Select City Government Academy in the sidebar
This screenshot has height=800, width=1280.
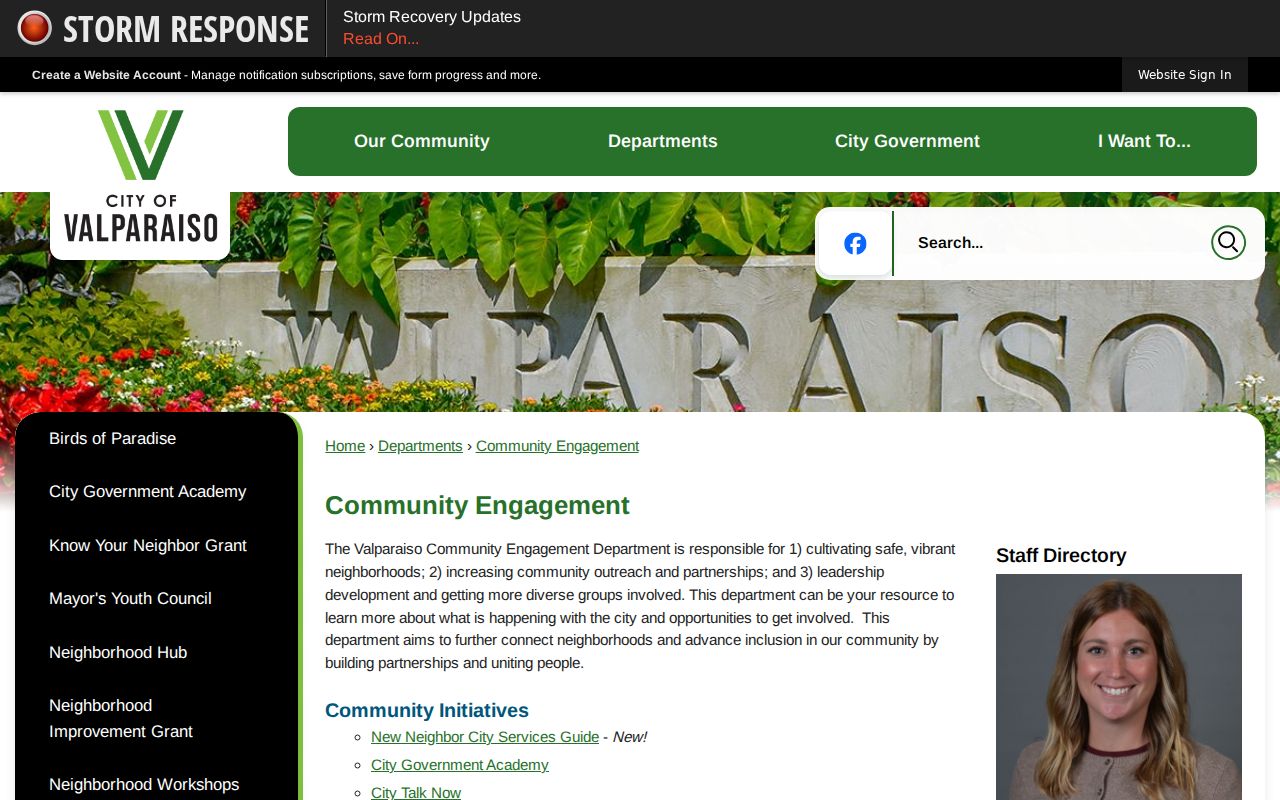coord(147,491)
